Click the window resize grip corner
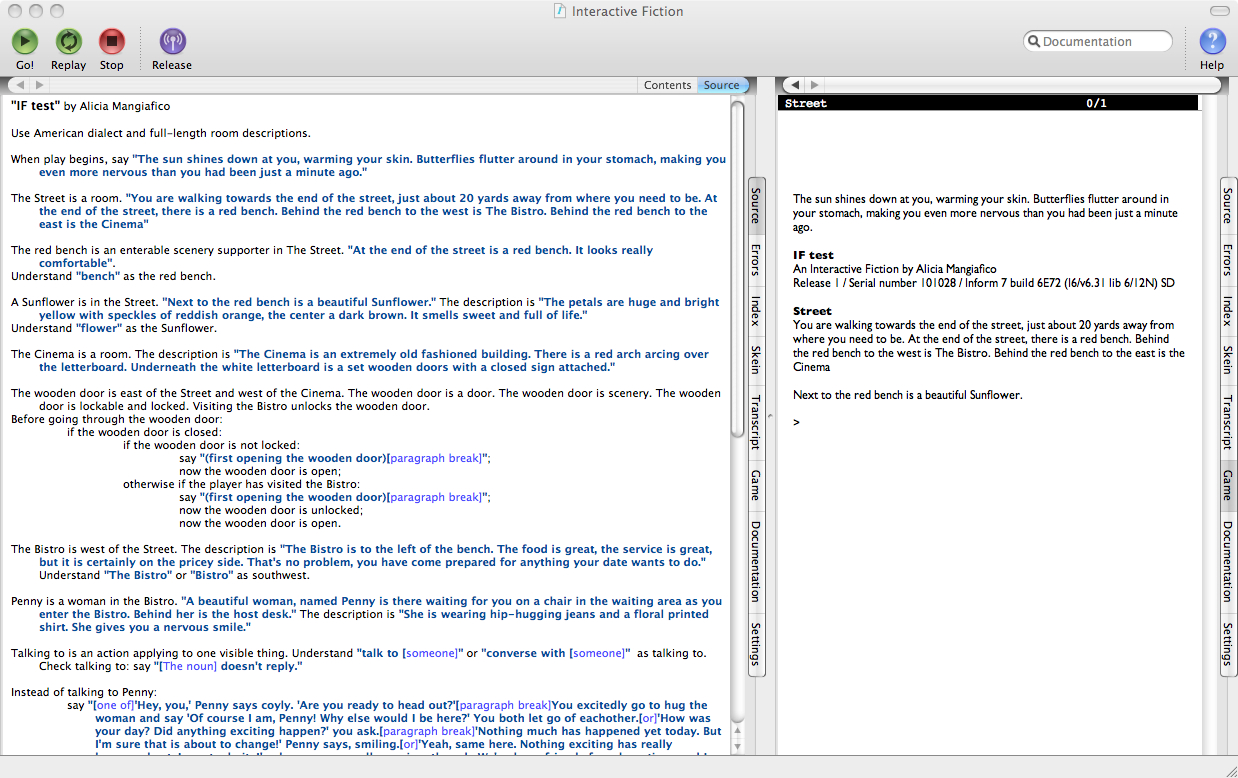This screenshot has height=778, width=1238. (x=1229, y=769)
